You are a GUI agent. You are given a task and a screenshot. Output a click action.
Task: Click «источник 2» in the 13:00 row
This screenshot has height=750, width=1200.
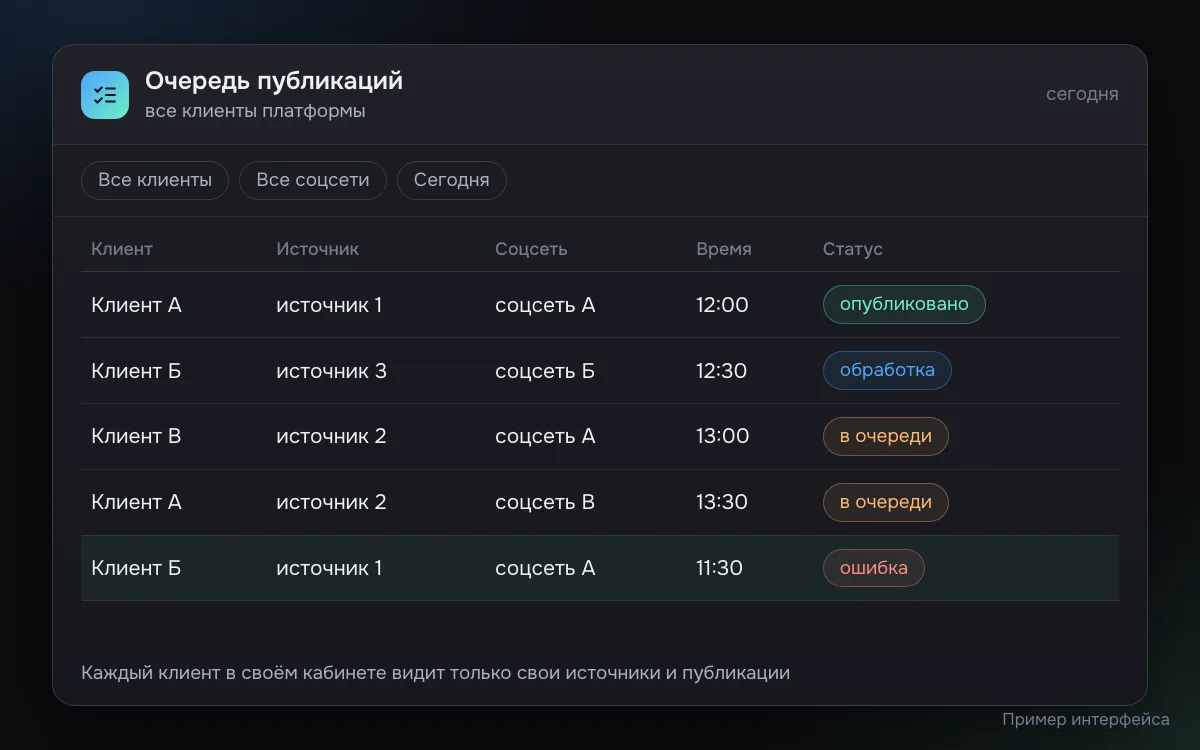coord(331,436)
